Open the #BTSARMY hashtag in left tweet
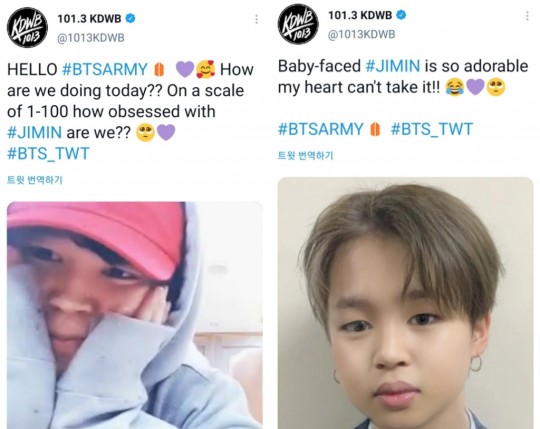 [x=105, y=69]
